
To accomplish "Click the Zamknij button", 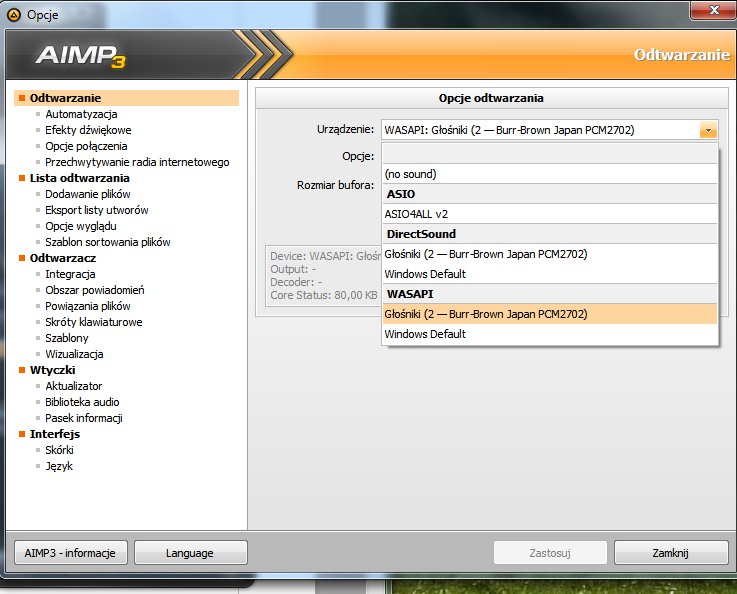I will click(x=671, y=553).
